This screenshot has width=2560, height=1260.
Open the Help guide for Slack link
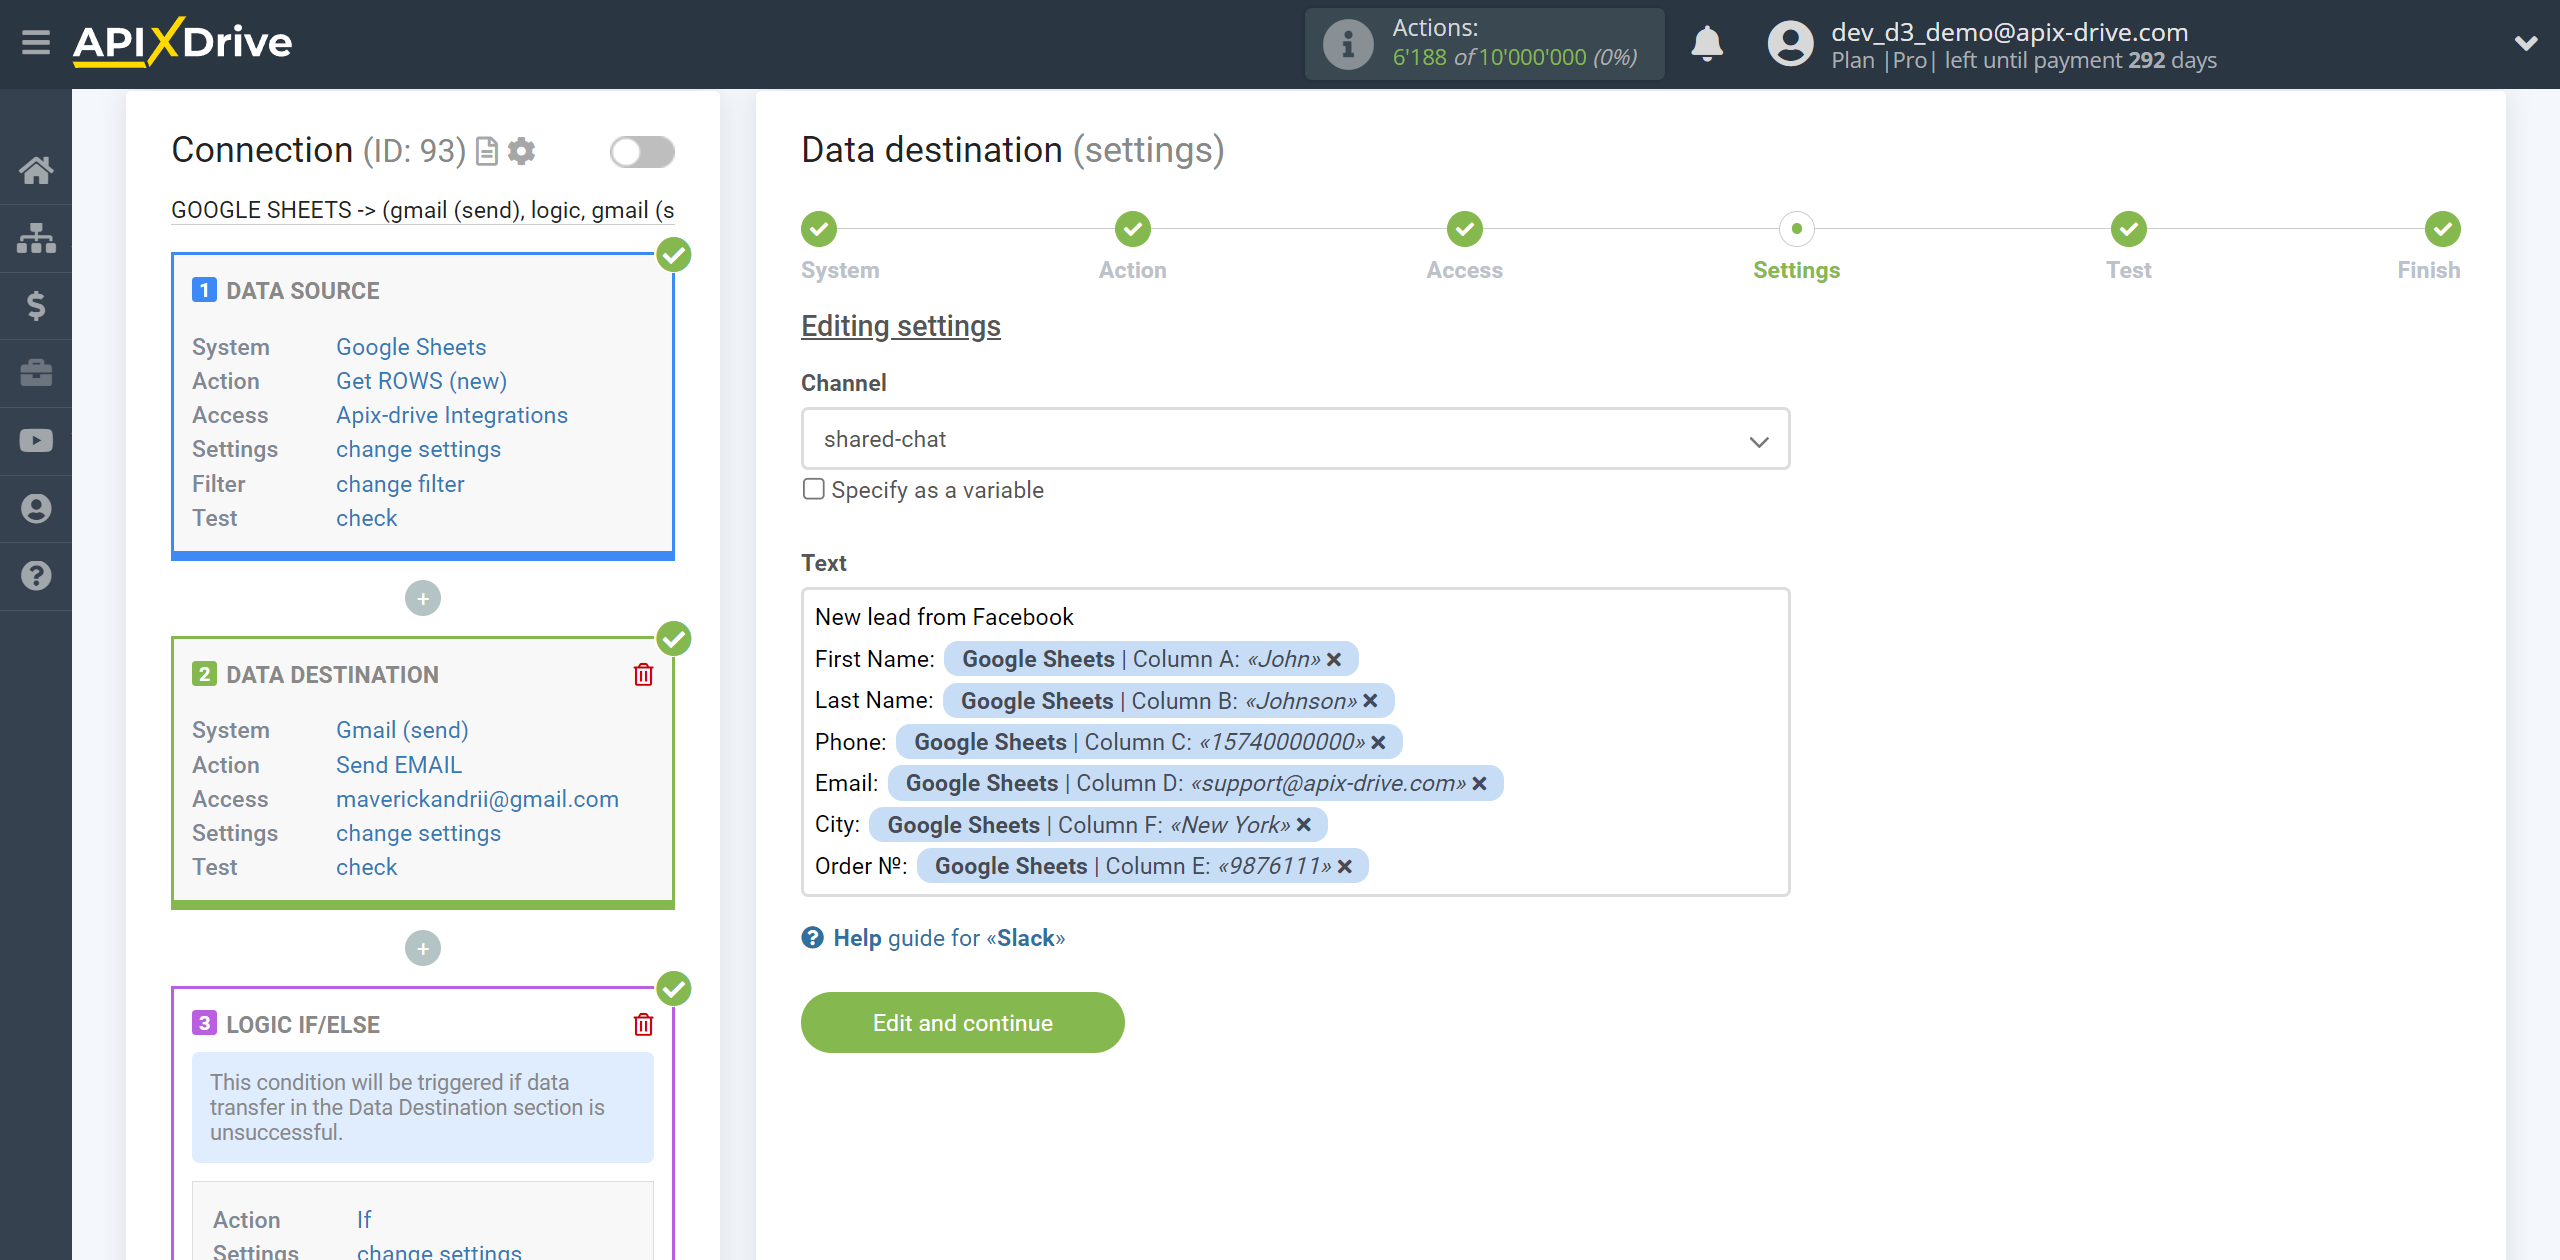click(949, 938)
